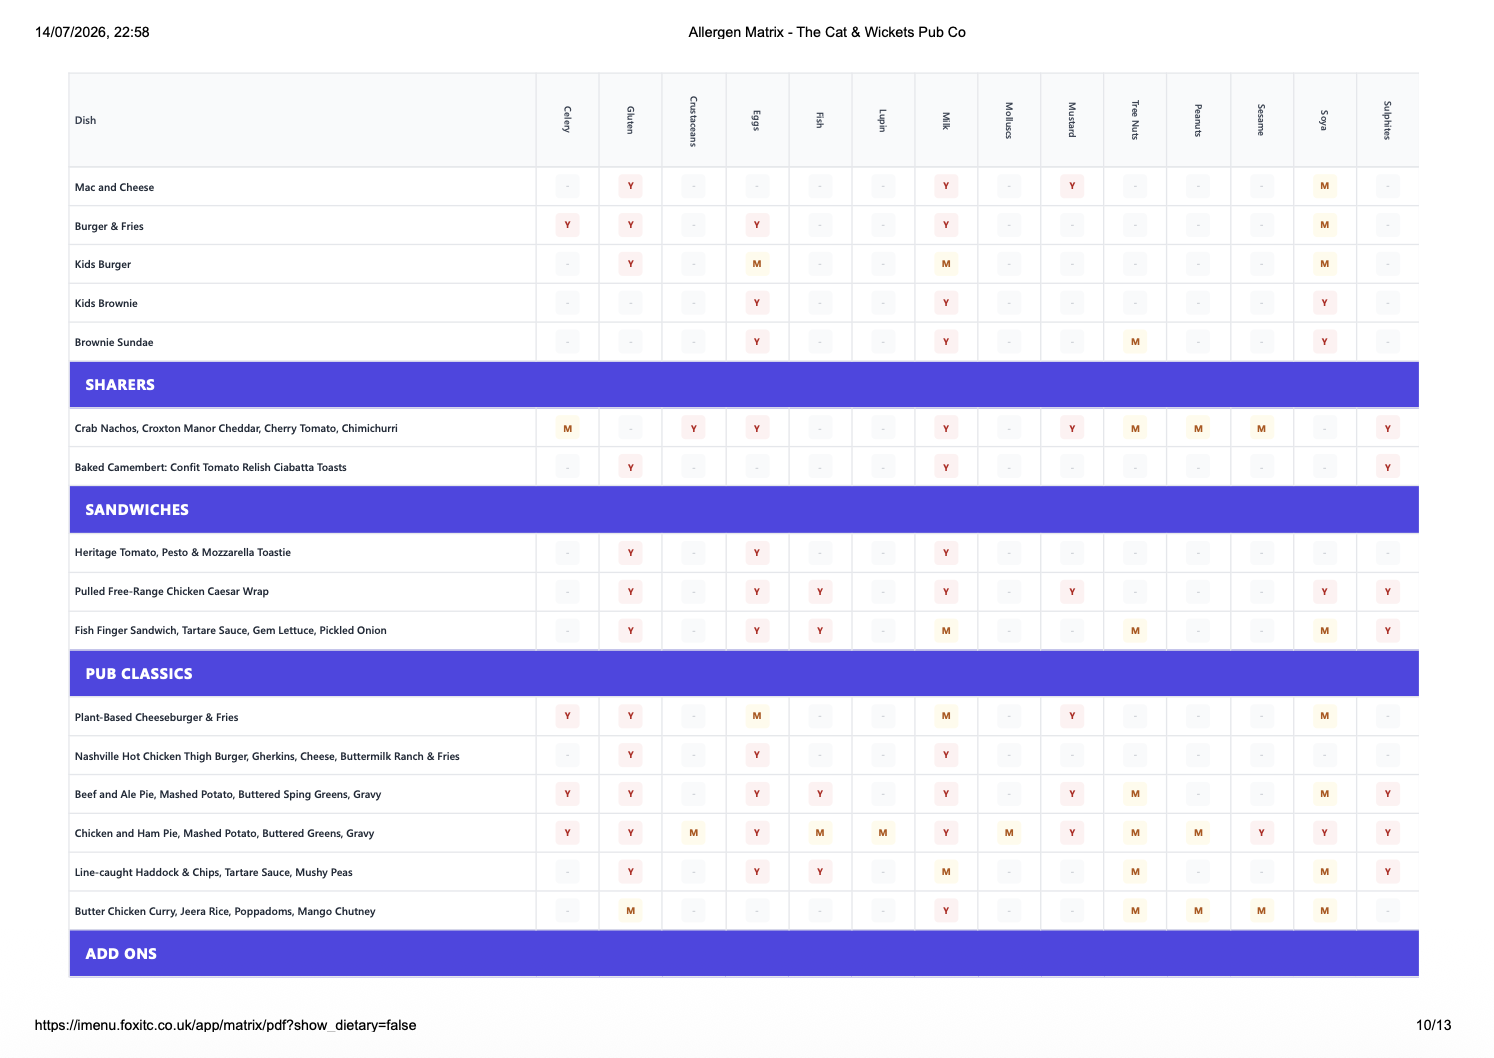Click Caesar Wrap Fish Y cell

[x=819, y=592]
